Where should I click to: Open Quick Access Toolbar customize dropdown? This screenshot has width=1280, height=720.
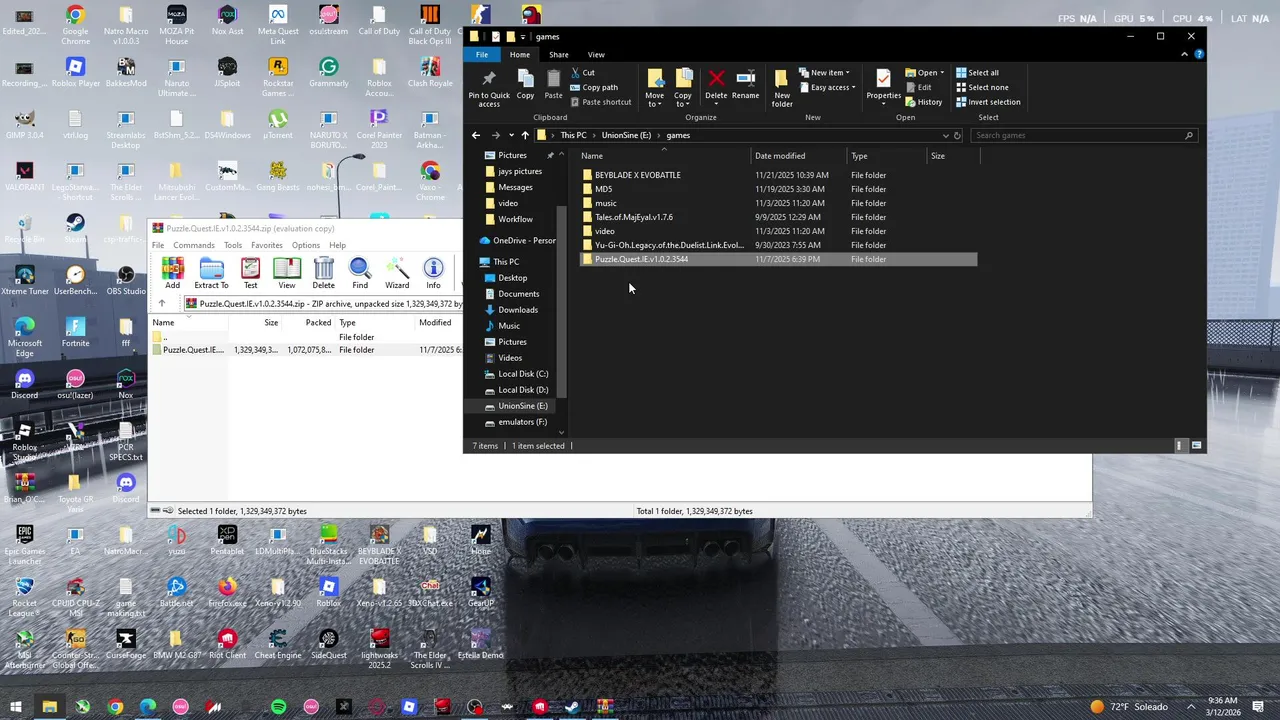coord(522,37)
